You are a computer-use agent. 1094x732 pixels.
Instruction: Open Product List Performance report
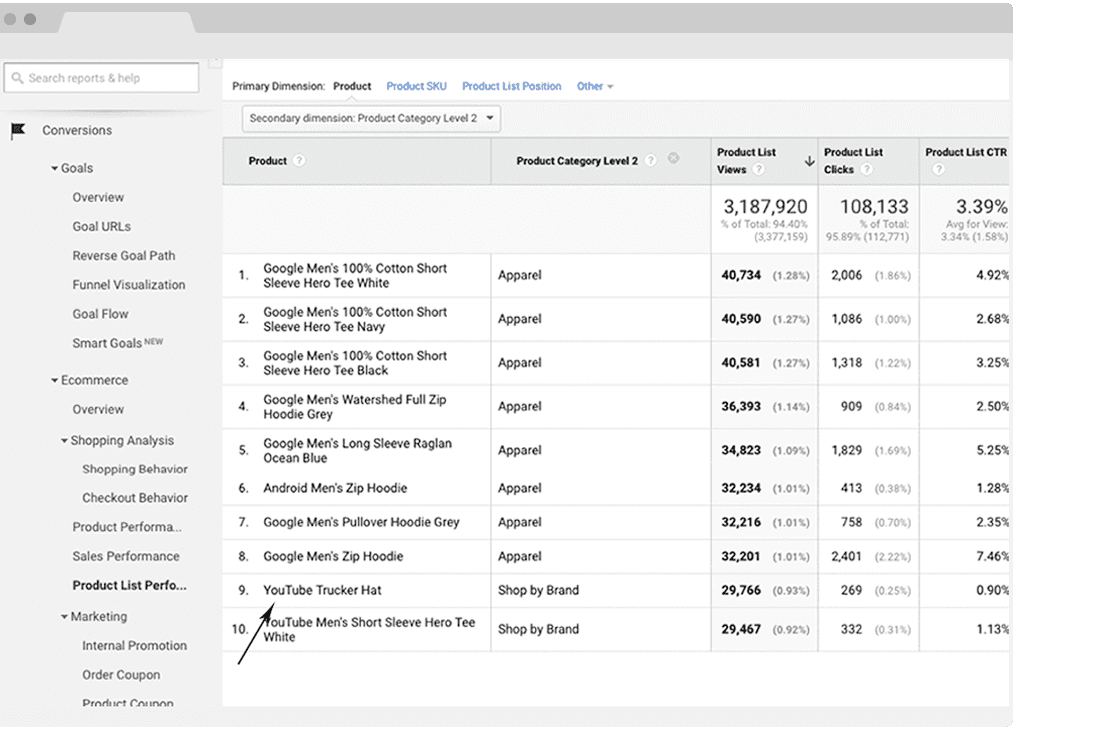pyautogui.click(x=130, y=585)
